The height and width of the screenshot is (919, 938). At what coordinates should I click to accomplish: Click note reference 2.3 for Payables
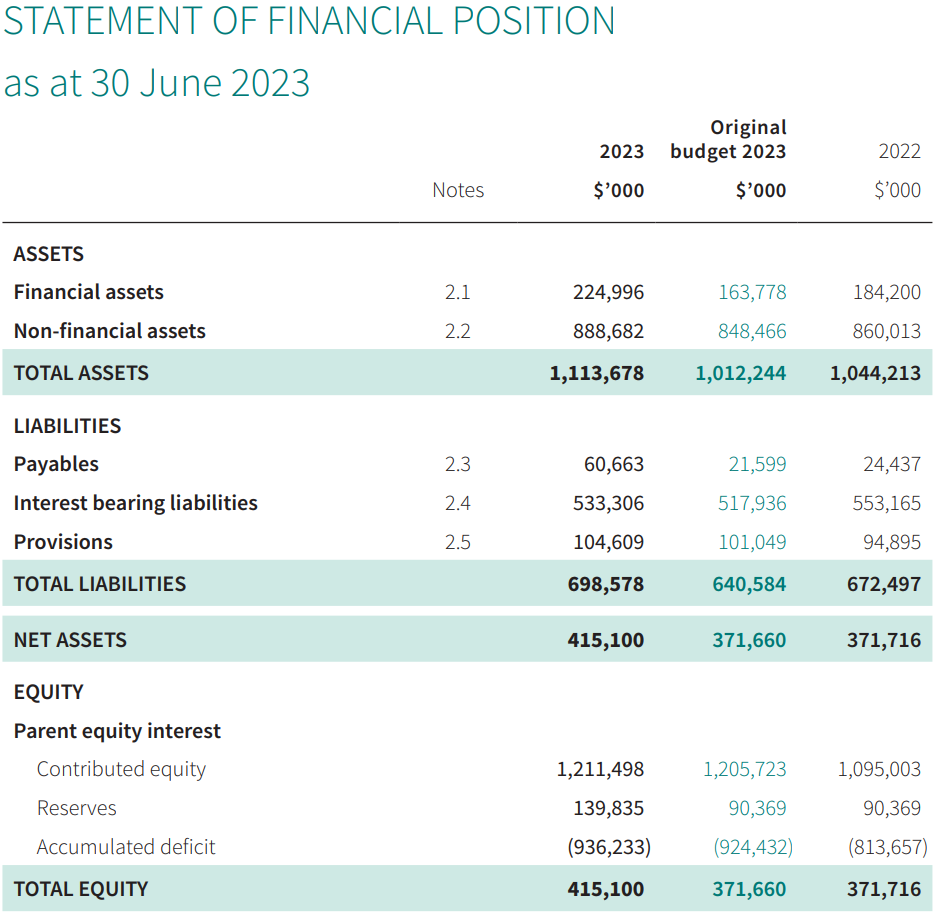[x=458, y=464]
